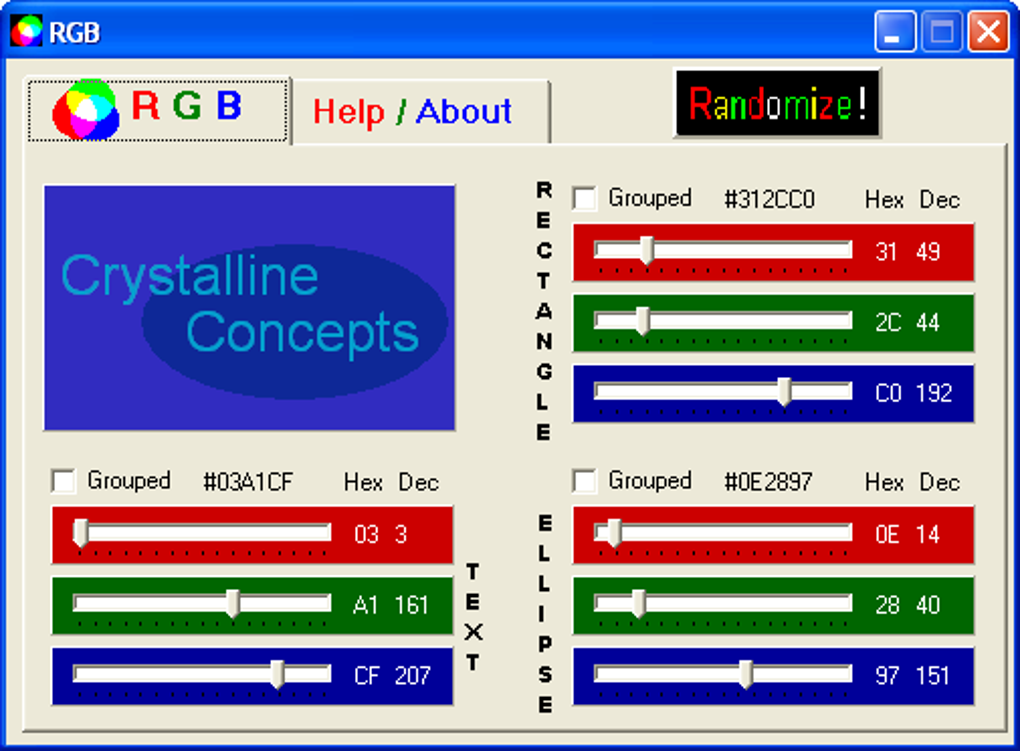Viewport: 1020px width, 751px height.
Task: Click the red slider thumb under Rectangle
Action: pyautogui.click(x=646, y=251)
